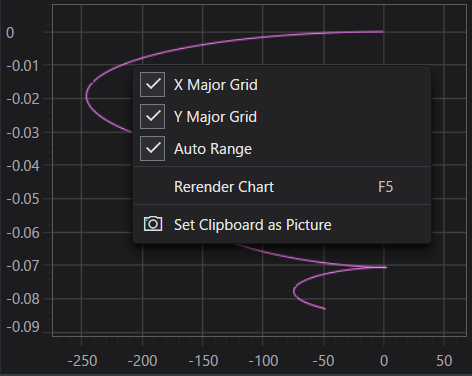Click the curve's leftmost bend near -0.02
472x376 pixels.
86,96
